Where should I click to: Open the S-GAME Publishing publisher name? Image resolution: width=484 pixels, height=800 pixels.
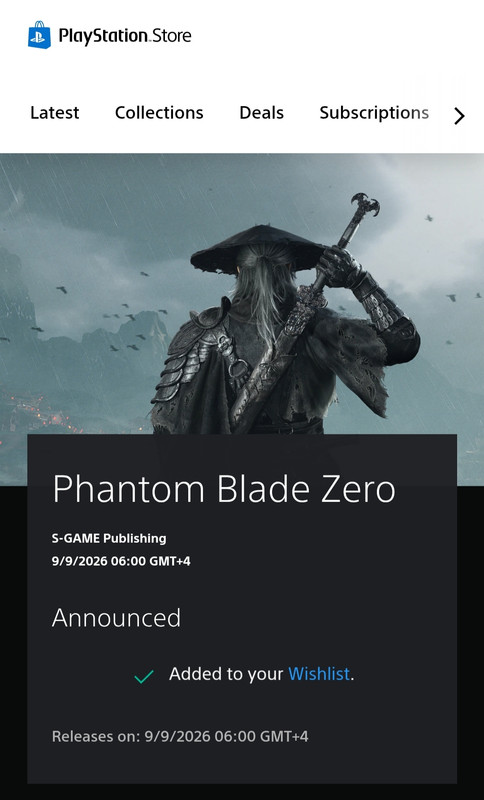click(109, 538)
